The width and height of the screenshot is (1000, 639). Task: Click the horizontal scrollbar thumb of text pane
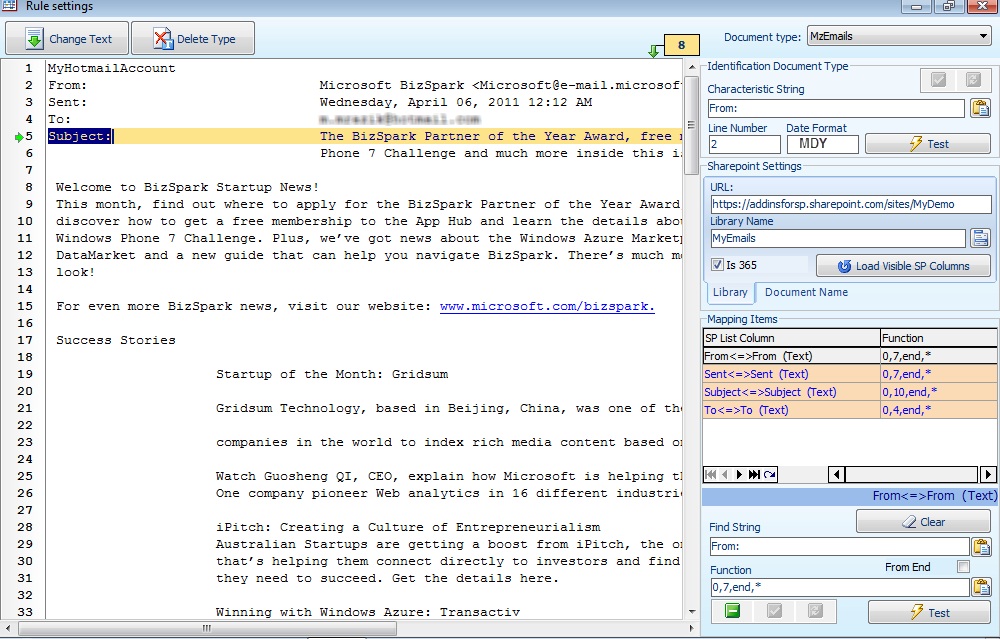click(x=208, y=628)
